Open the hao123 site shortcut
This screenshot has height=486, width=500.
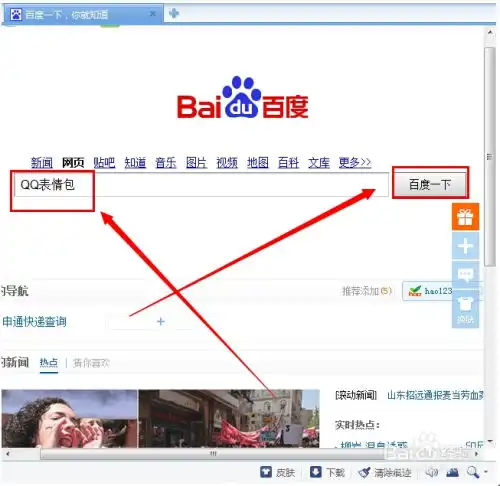430,291
